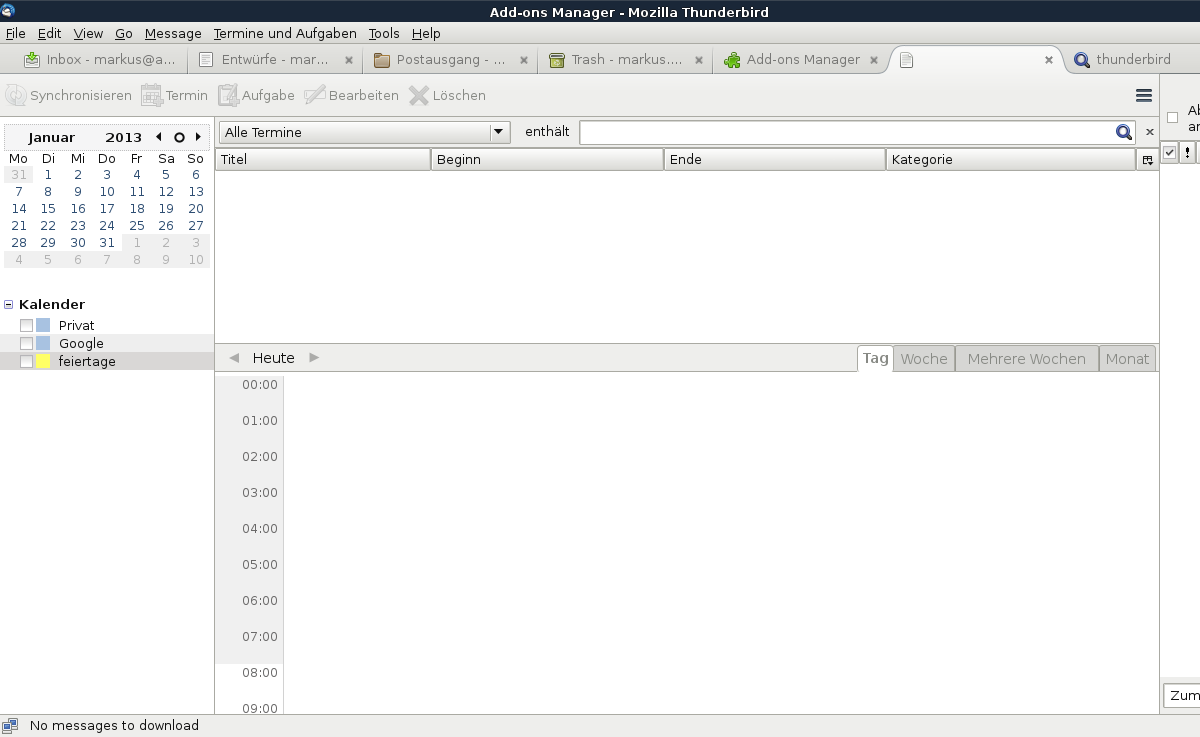
Task: Close the blank calendar tab
Action: pyautogui.click(x=1049, y=60)
